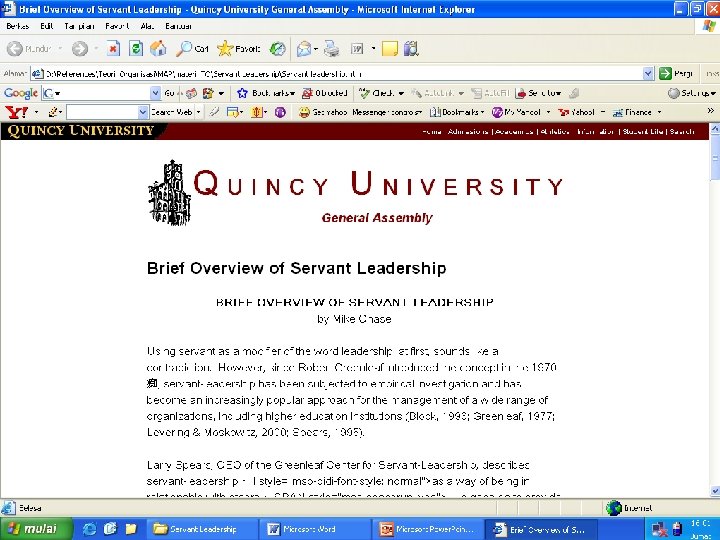
Task: Open dropdown beside the Mail icon
Action: (316, 49)
